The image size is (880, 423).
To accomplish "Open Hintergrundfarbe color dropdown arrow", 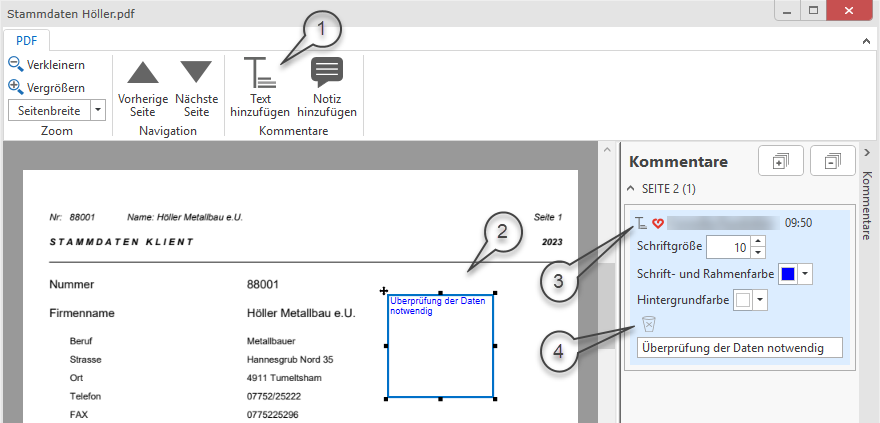I will [x=760, y=299].
